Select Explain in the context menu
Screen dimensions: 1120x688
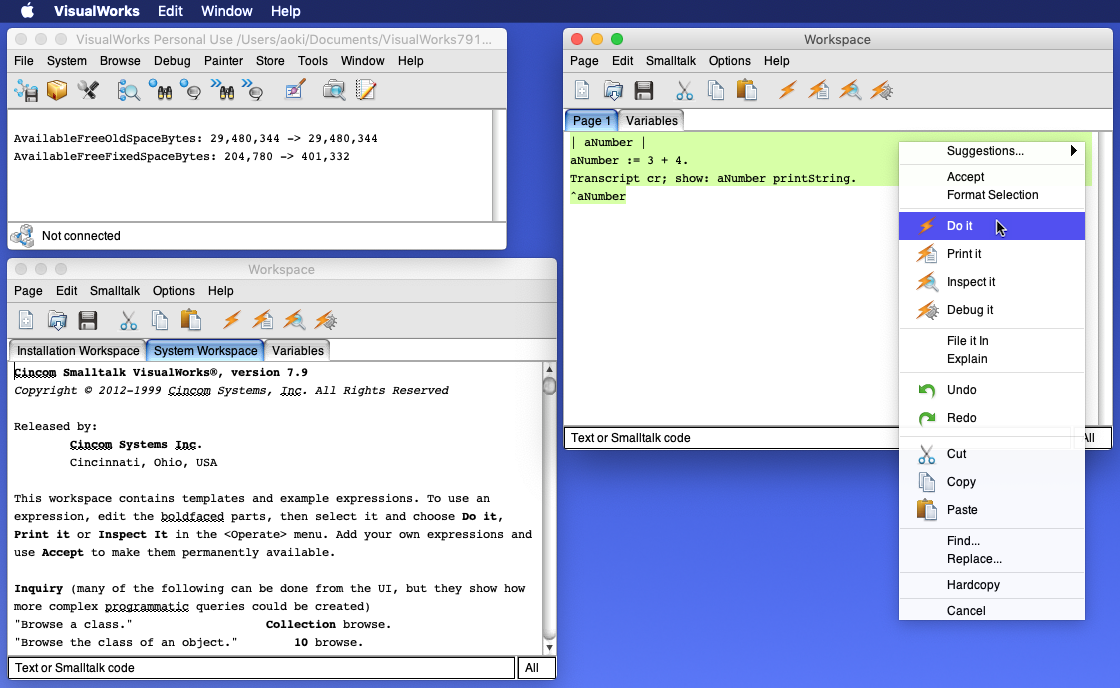click(991, 359)
